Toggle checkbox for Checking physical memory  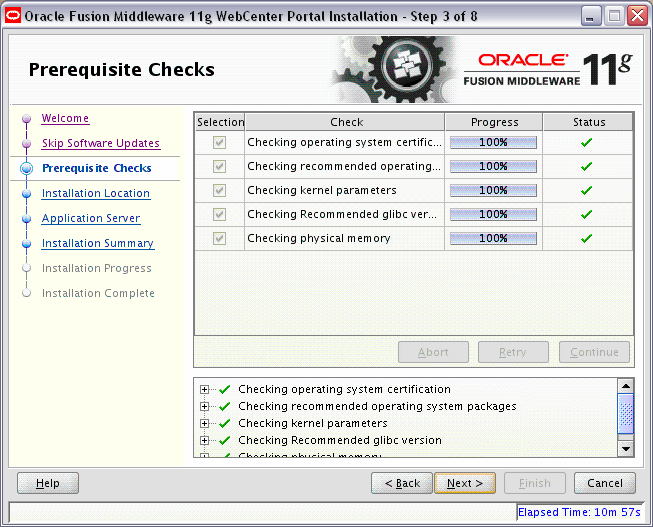219,239
